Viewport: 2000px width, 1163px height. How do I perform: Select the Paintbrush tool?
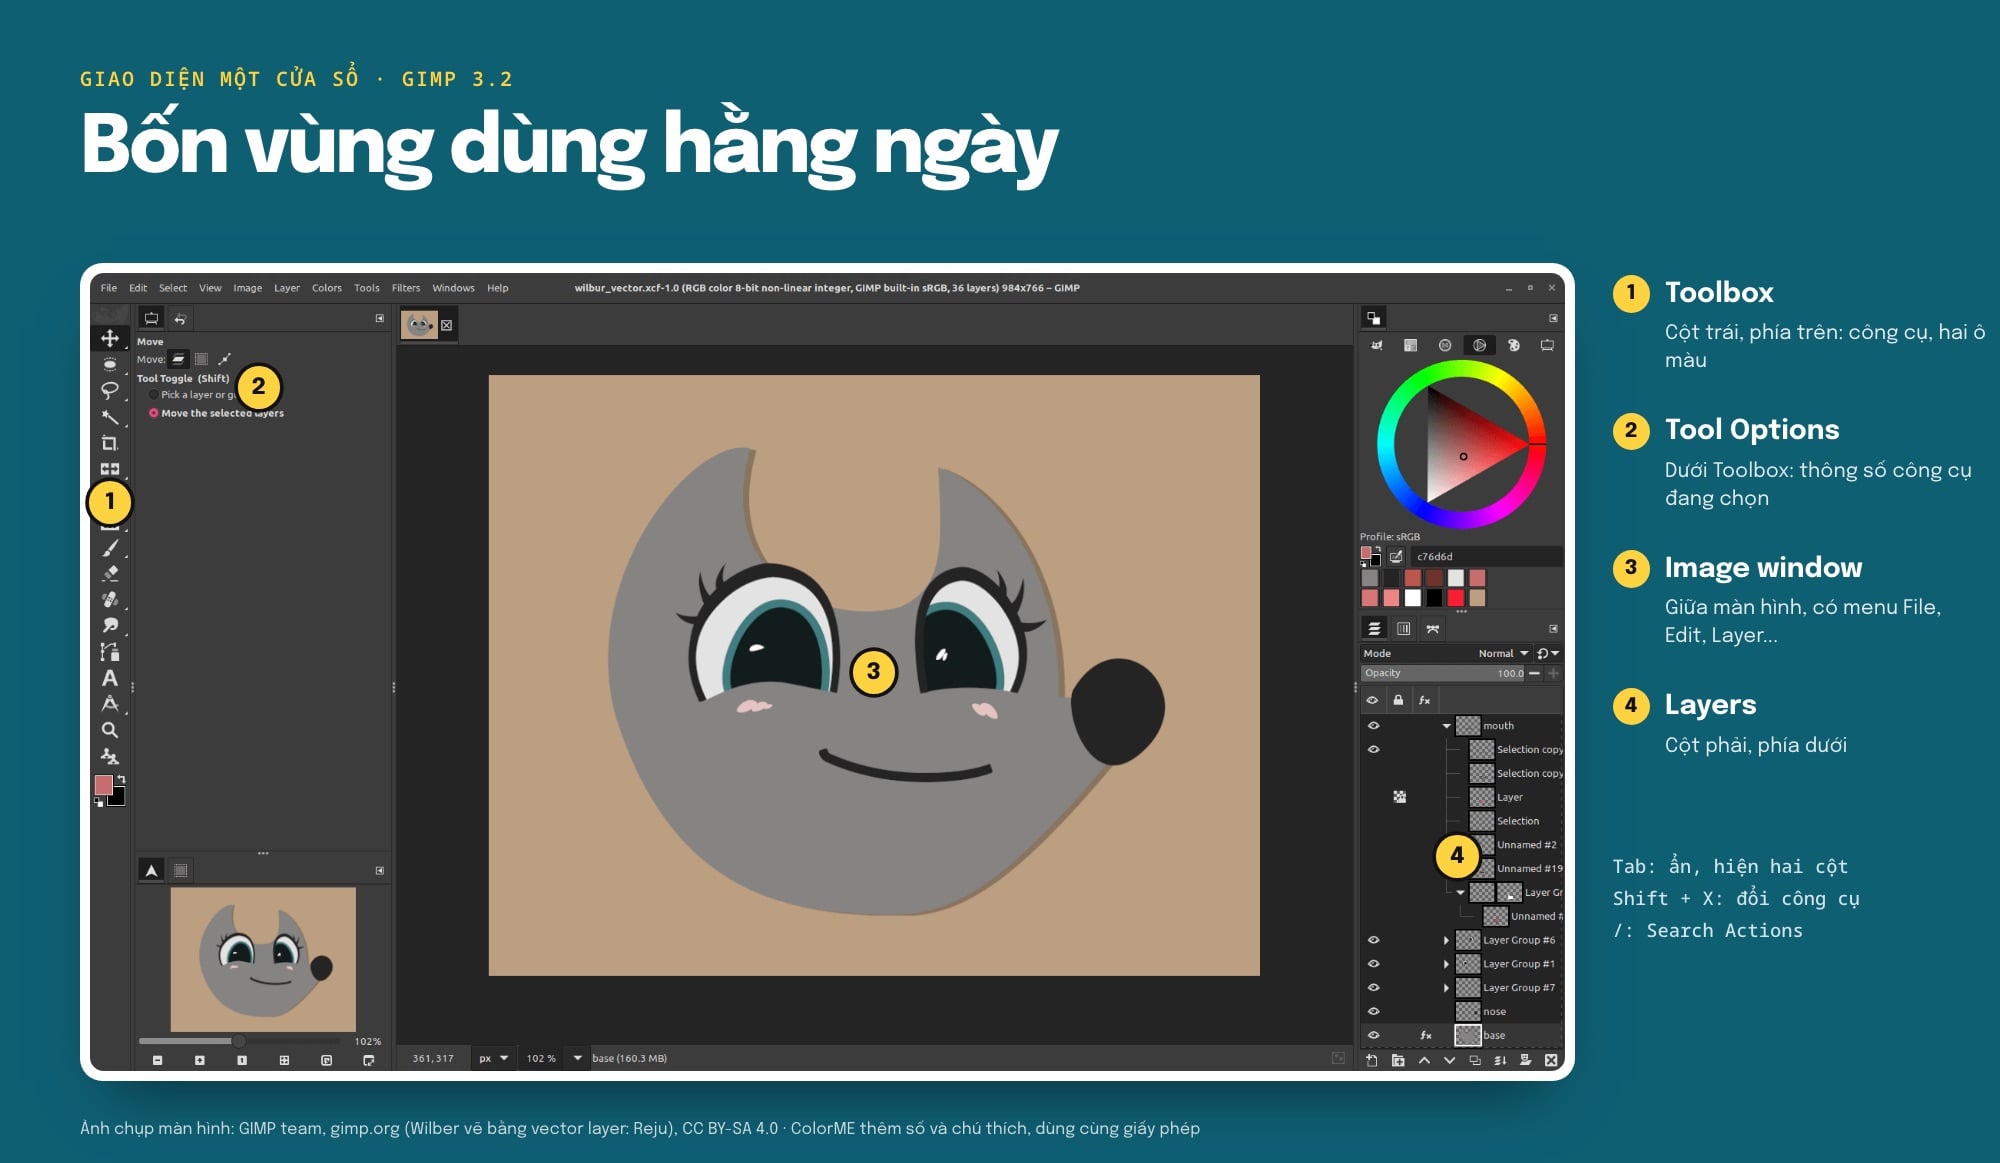click(x=110, y=548)
